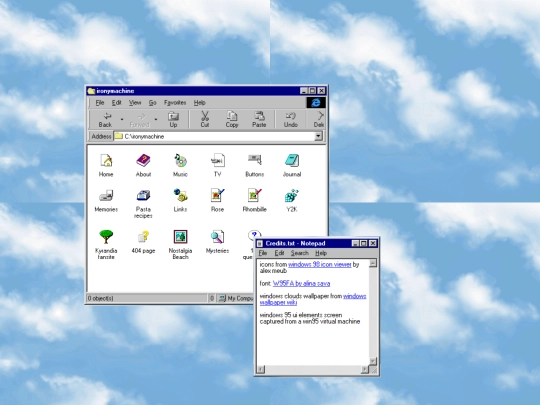Image resolution: width=540 pixels, height=405 pixels.
Task: Open the File menu in ironymachine window
Action: coord(100,103)
